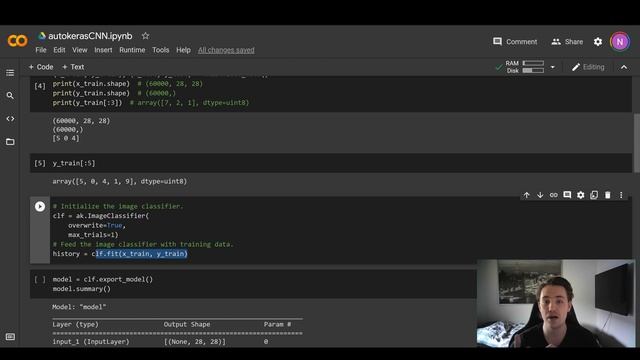Collapse the header with the chevron
The image size is (640, 360).
624,67
